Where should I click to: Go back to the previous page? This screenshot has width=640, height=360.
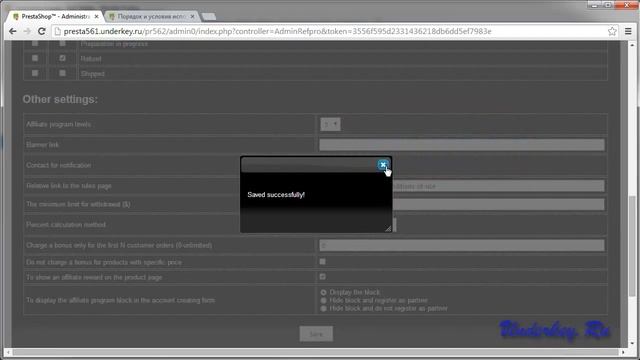pos(13,31)
